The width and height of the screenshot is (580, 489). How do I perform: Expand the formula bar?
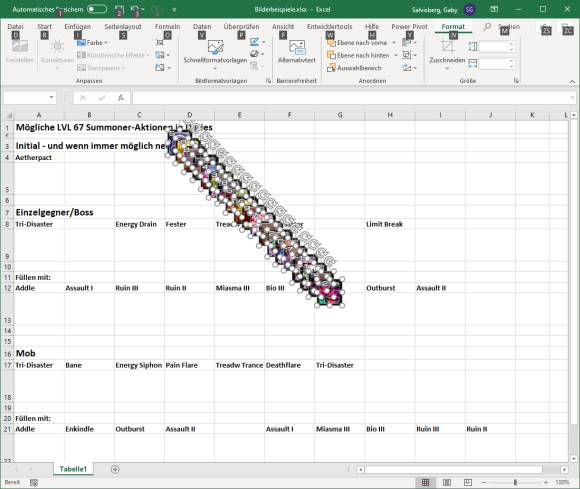coord(572,98)
